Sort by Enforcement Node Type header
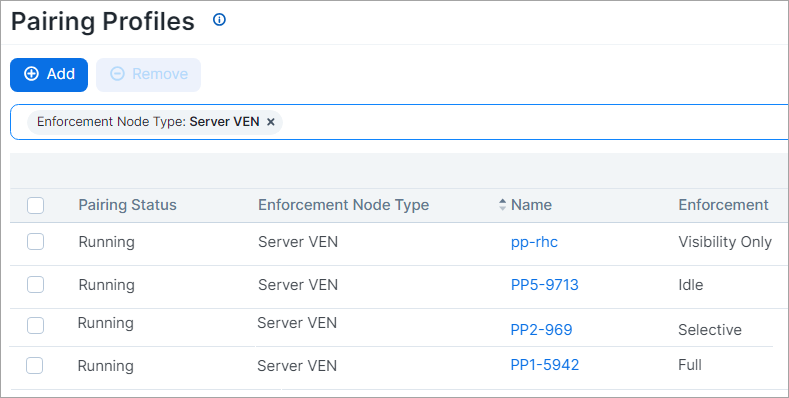Image resolution: width=789 pixels, height=398 pixels. tap(344, 205)
